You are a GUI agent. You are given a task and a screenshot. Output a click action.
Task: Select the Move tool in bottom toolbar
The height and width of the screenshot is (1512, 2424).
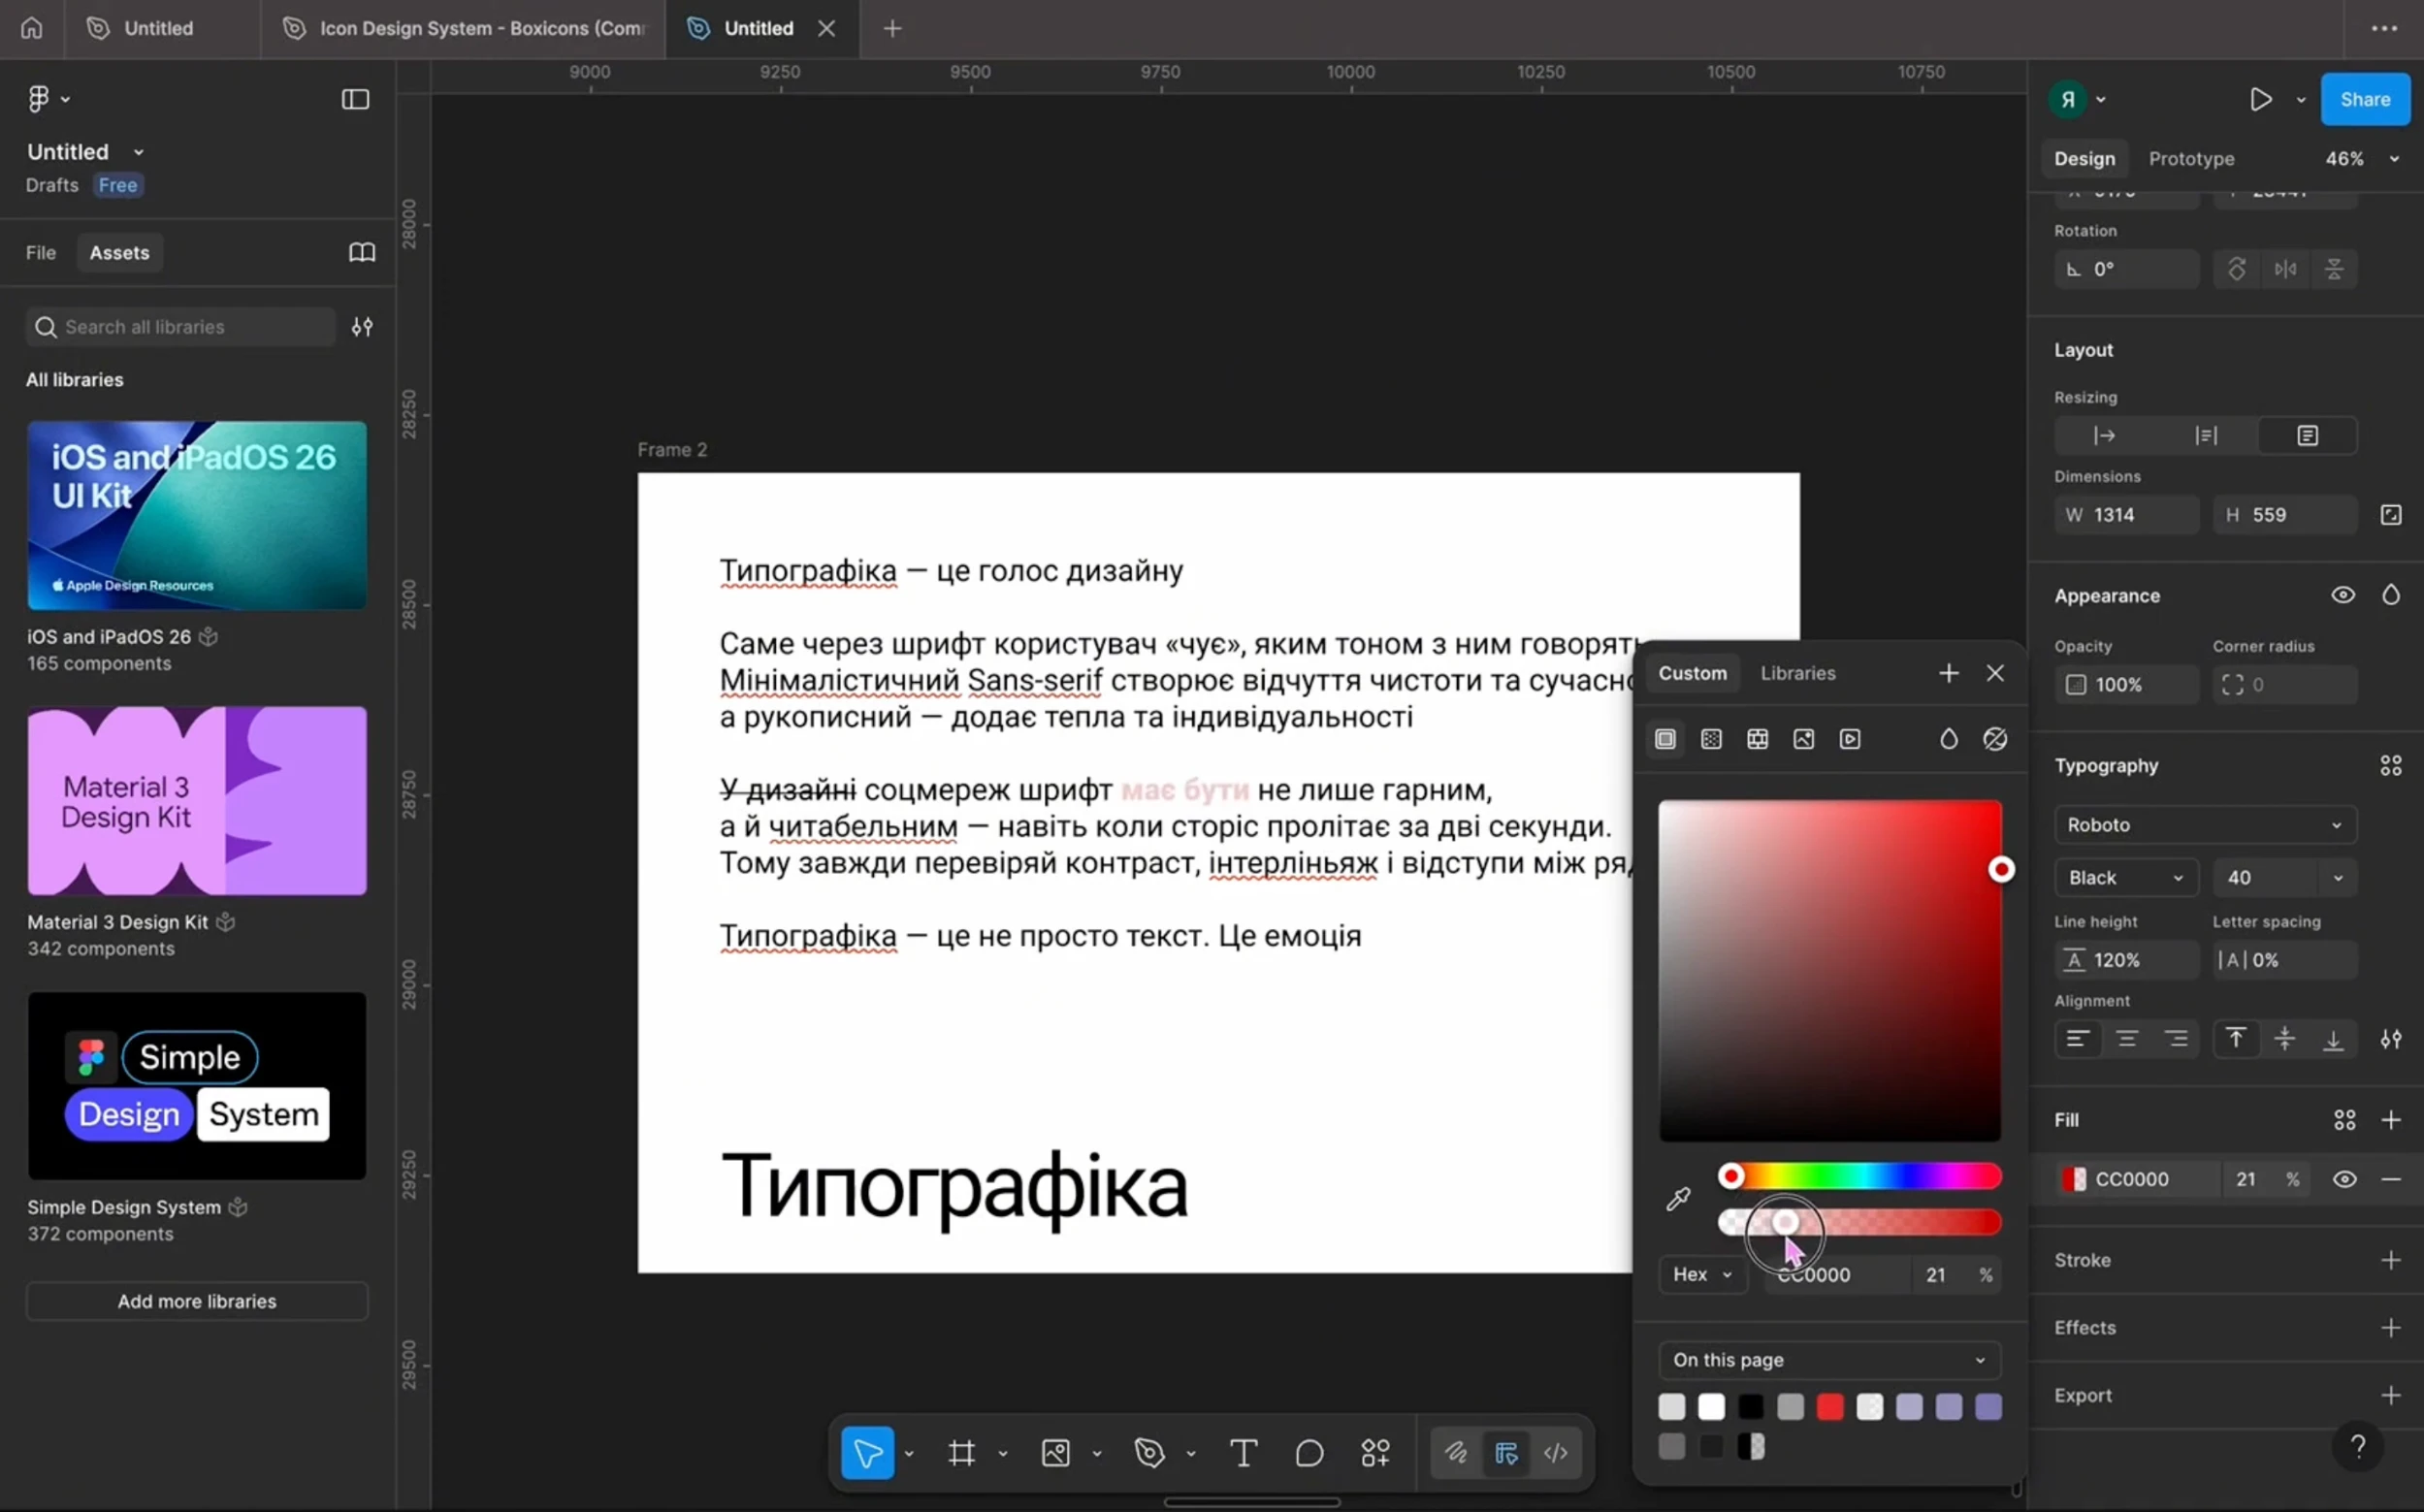pyautogui.click(x=867, y=1452)
